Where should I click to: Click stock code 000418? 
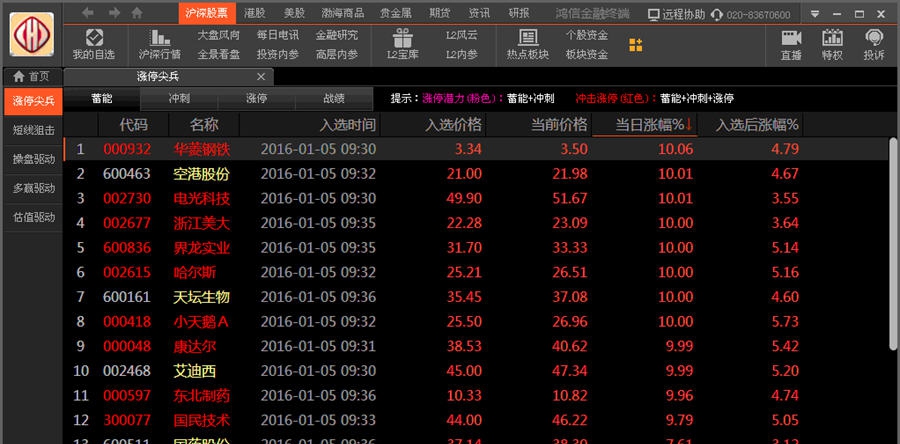[x=127, y=322]
